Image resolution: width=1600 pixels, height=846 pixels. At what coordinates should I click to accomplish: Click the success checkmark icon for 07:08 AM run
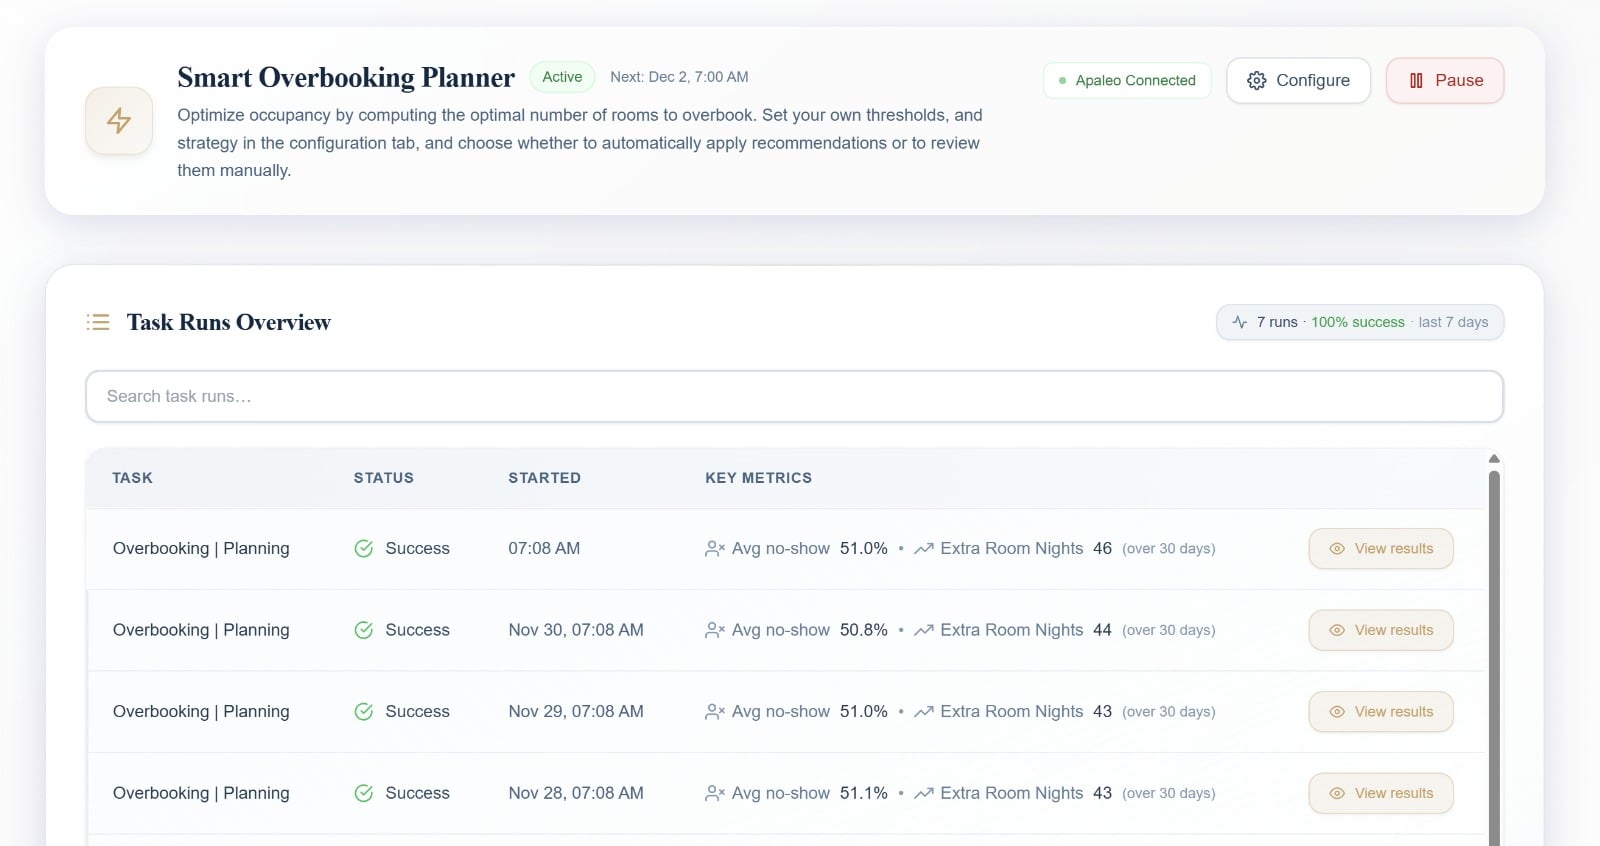pos(364,548)
